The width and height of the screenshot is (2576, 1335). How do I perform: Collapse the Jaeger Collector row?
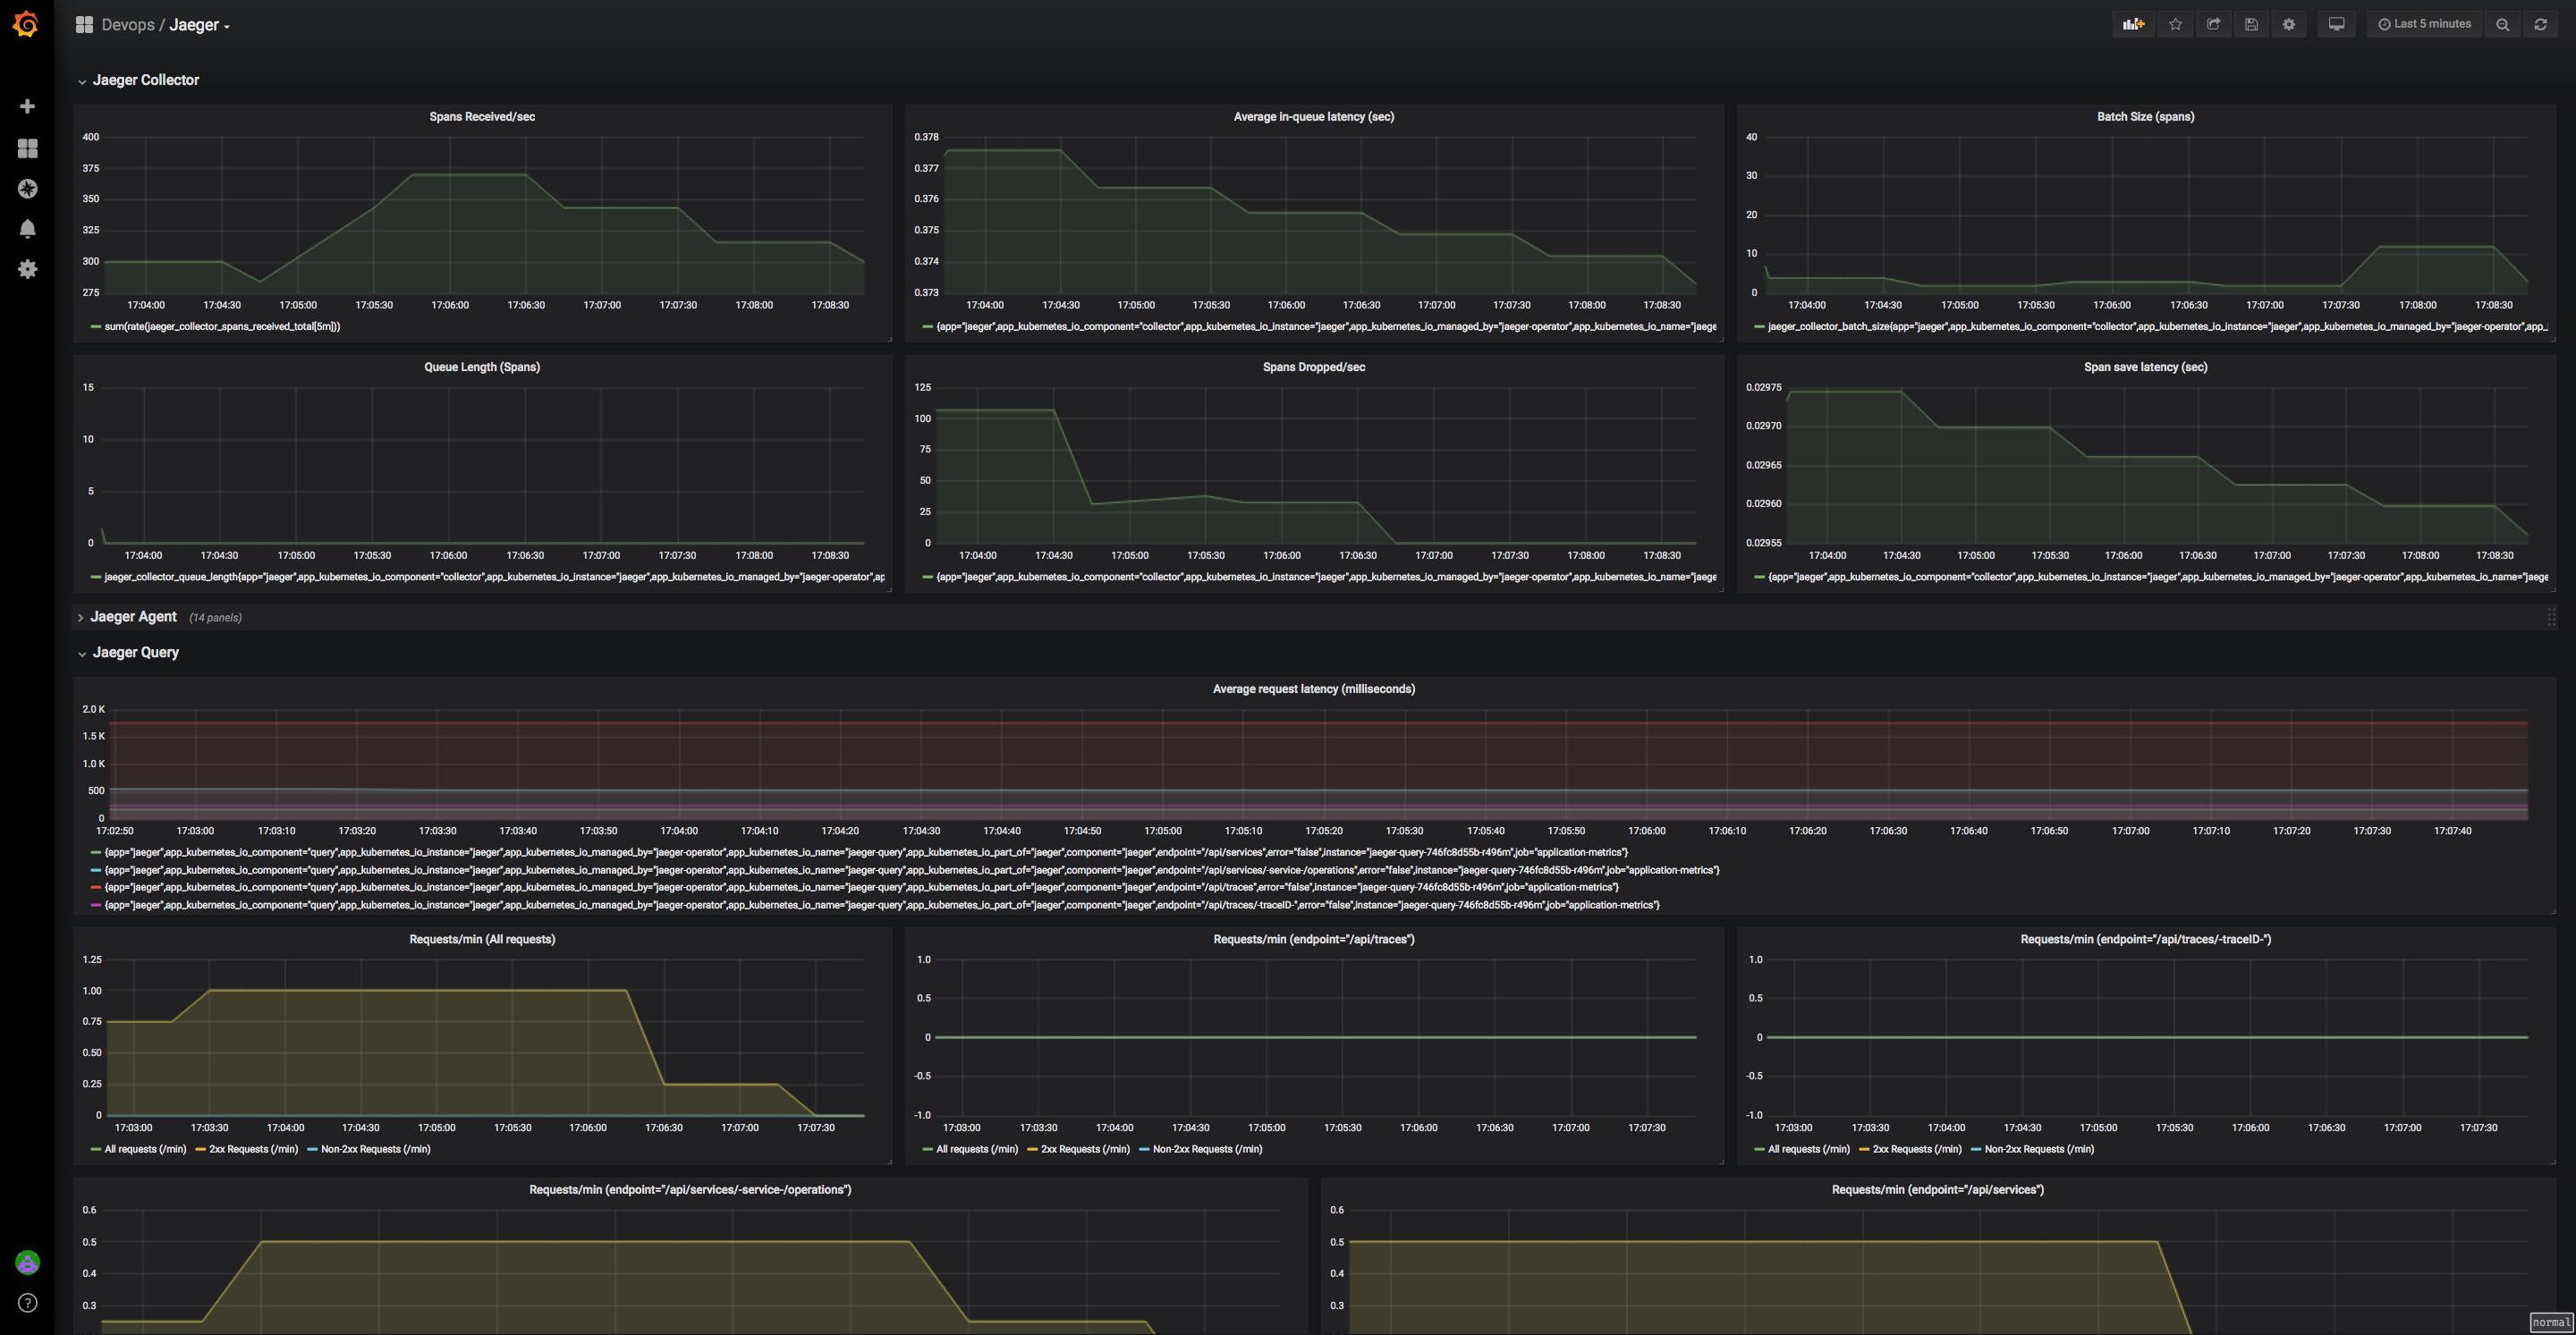point(145,80)
